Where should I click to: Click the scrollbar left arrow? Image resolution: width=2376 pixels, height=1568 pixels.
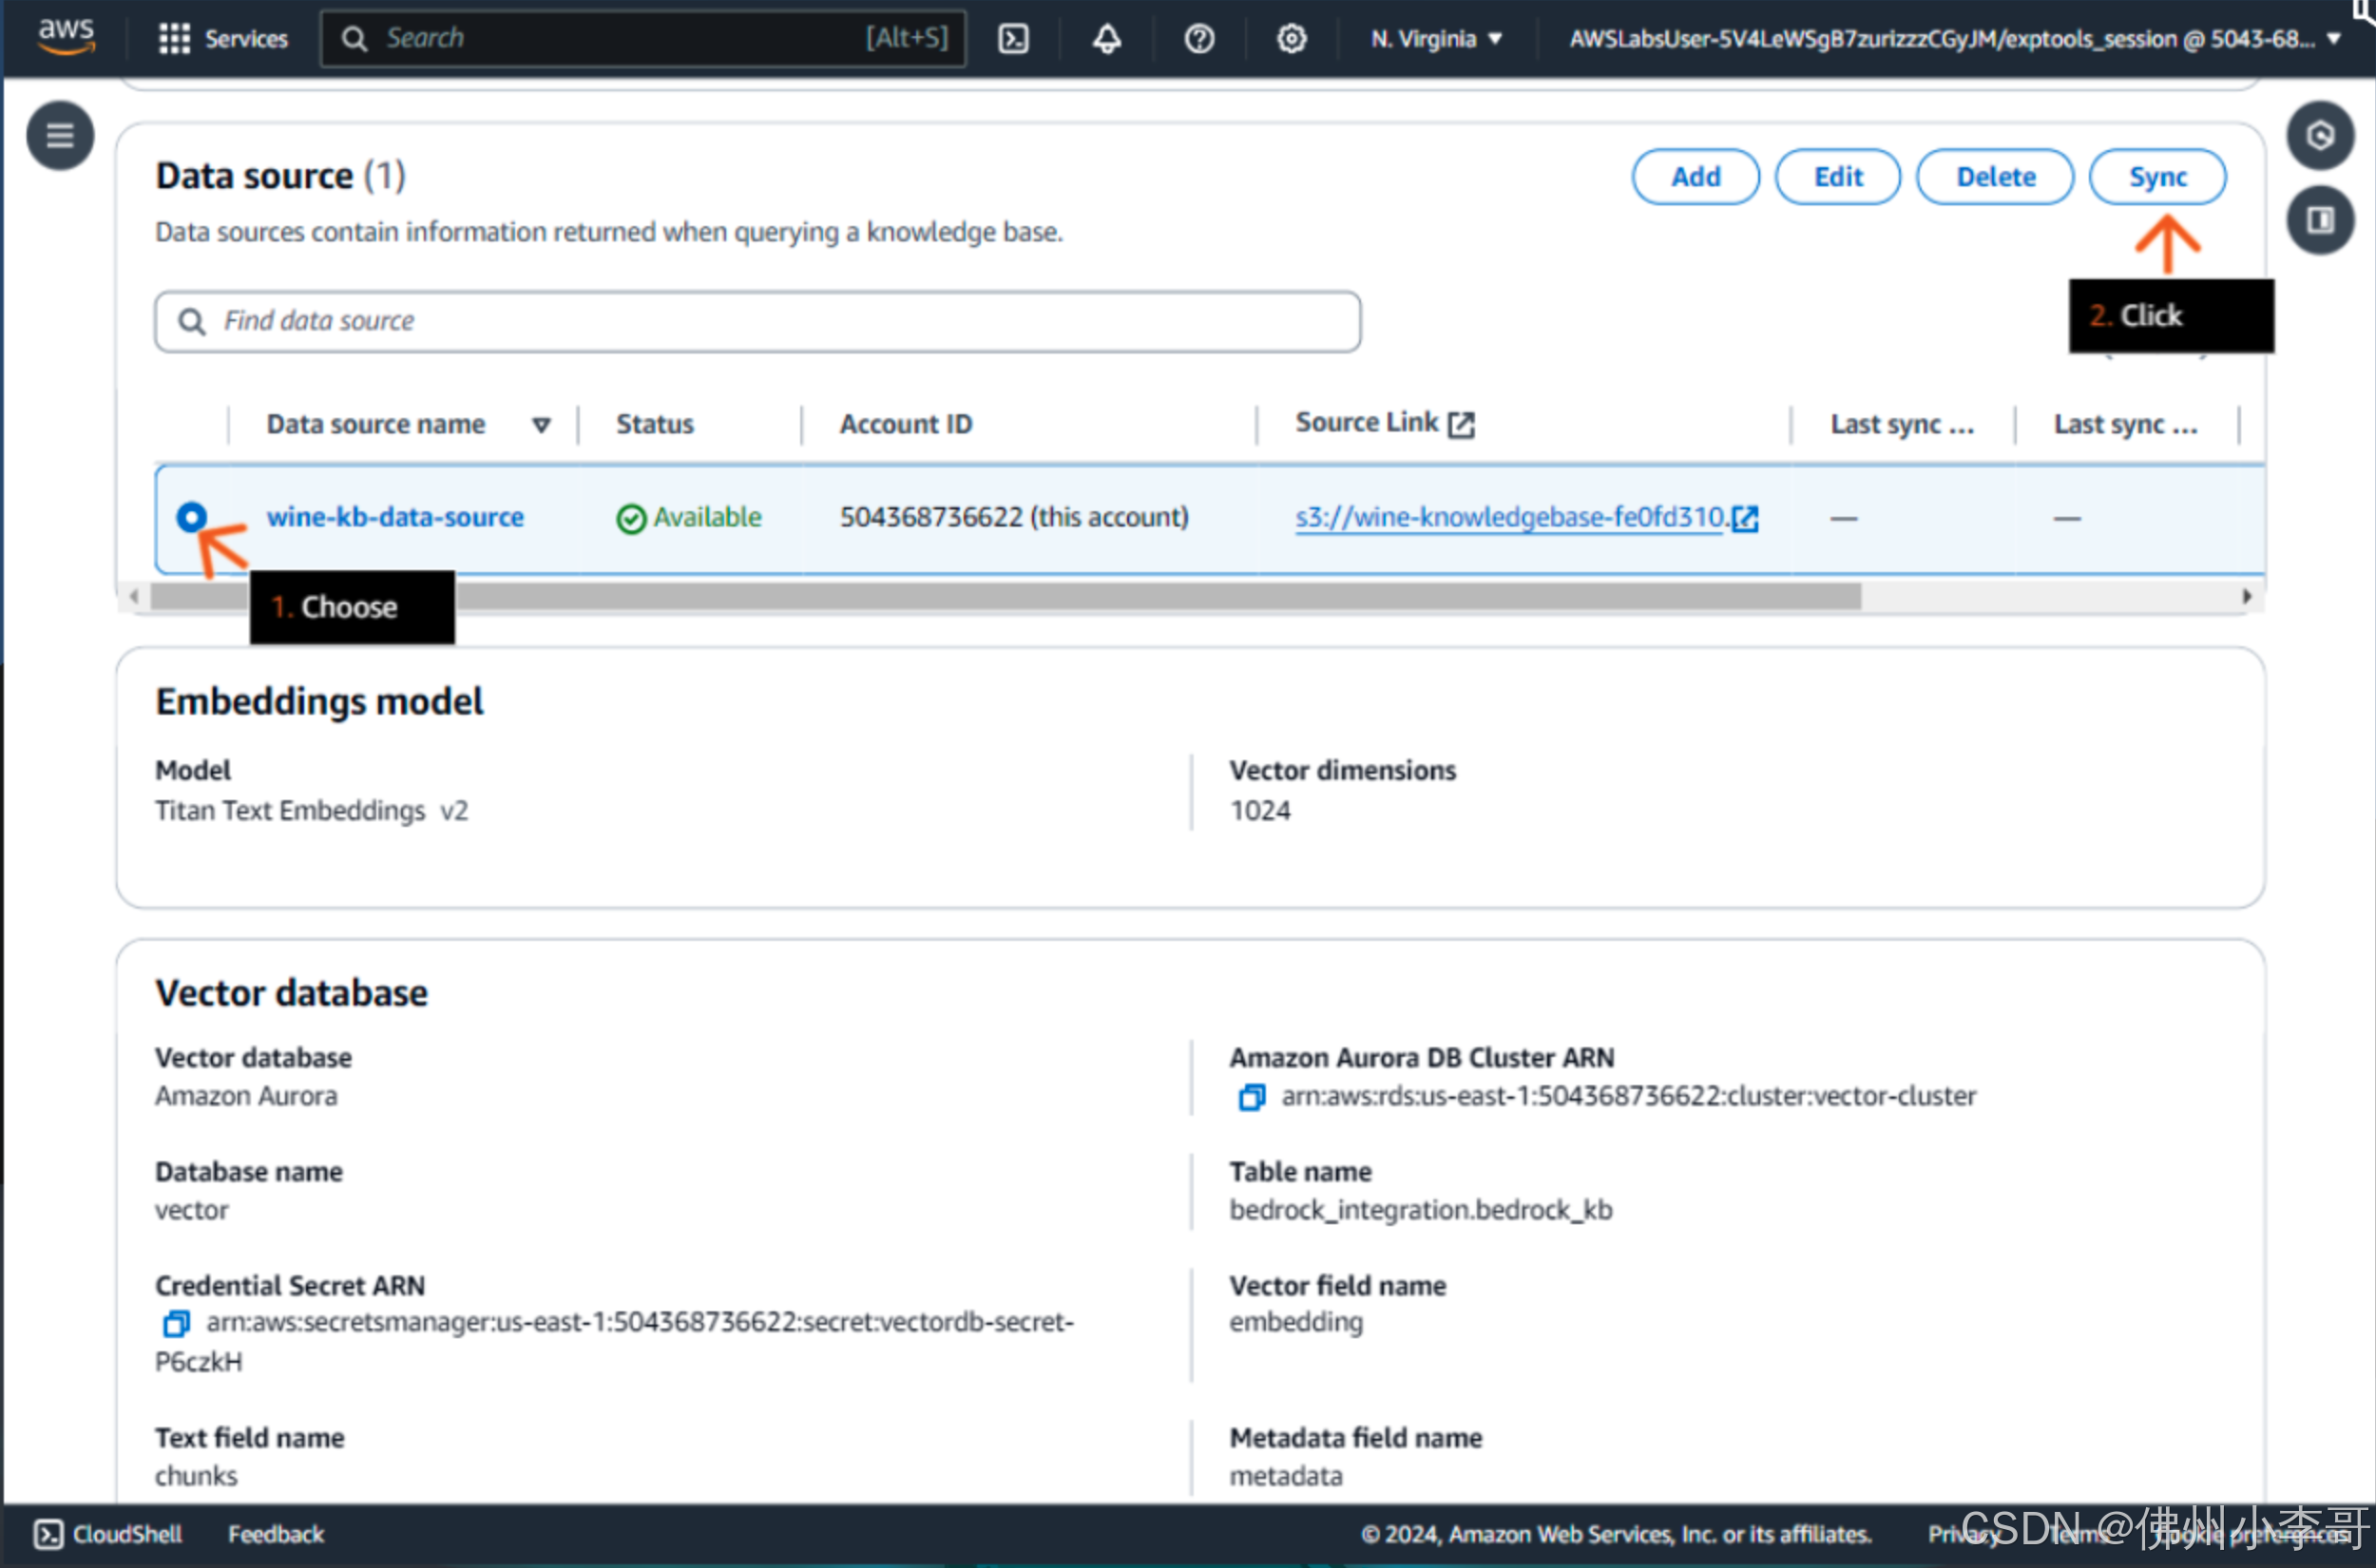tap(134, 597)
